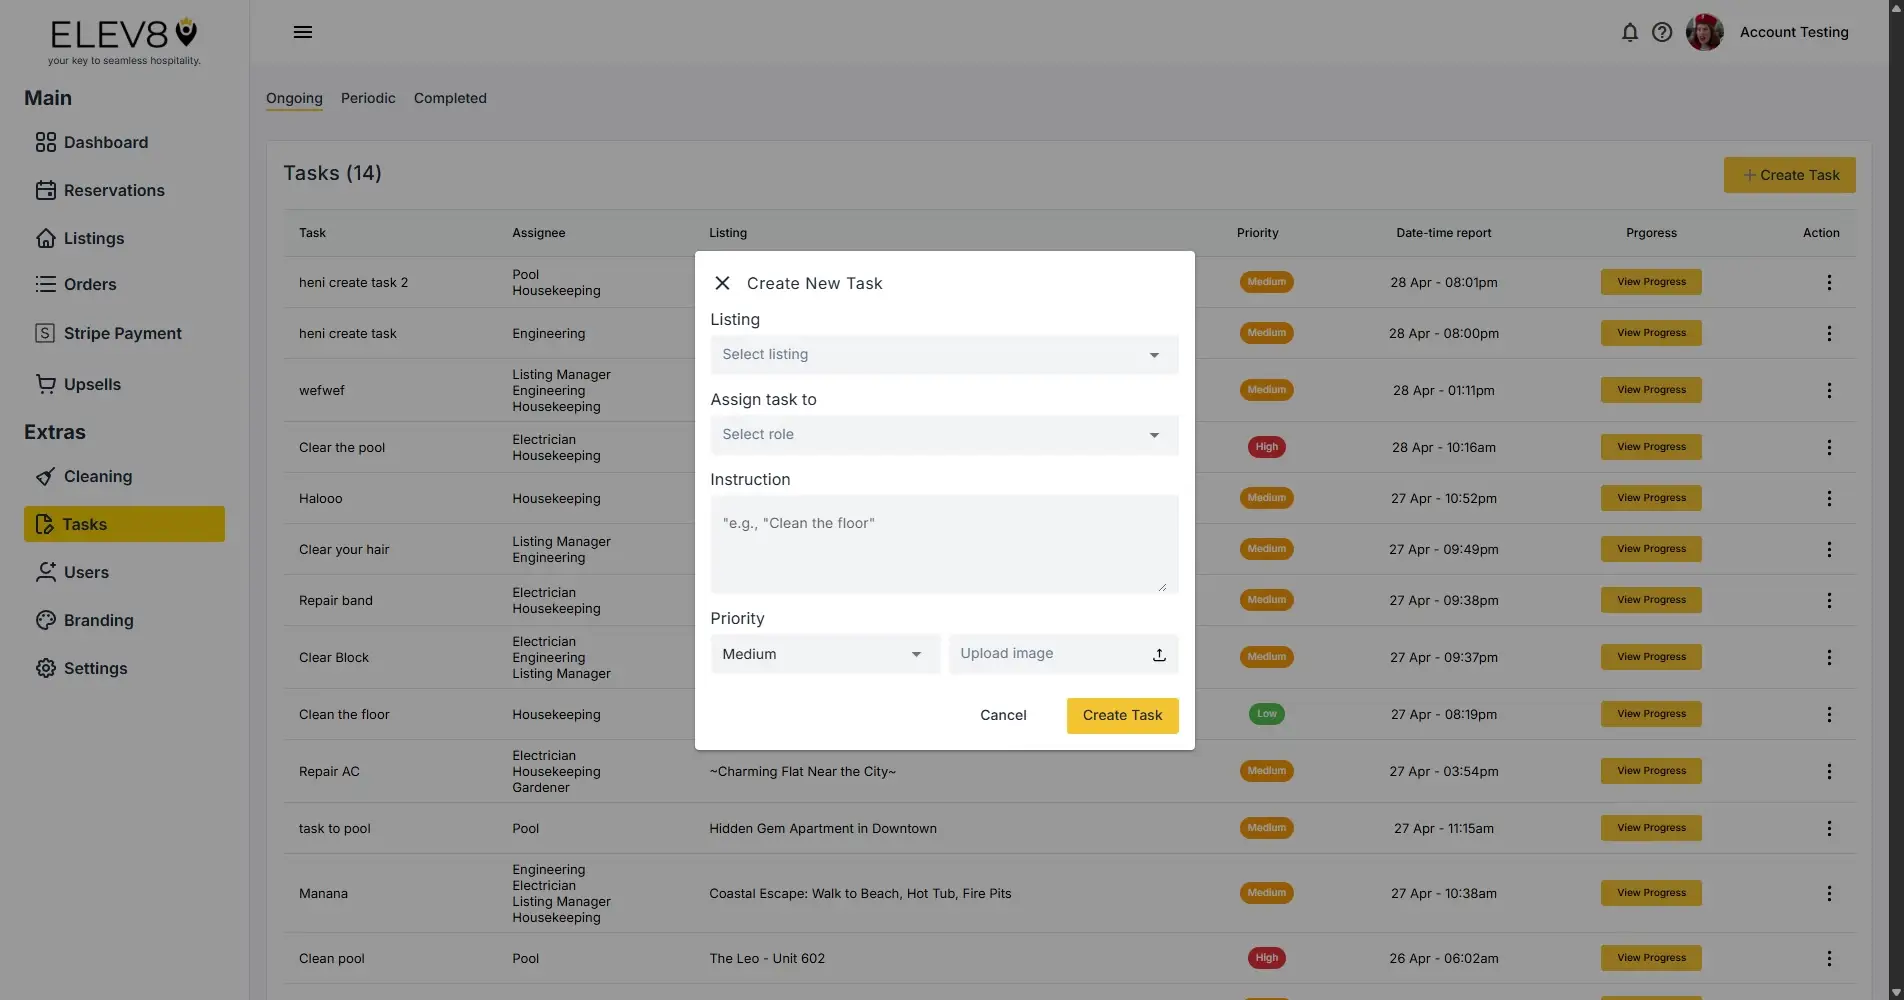
Task: View progress for the Repair AC task
Action: pos(1649,771)
